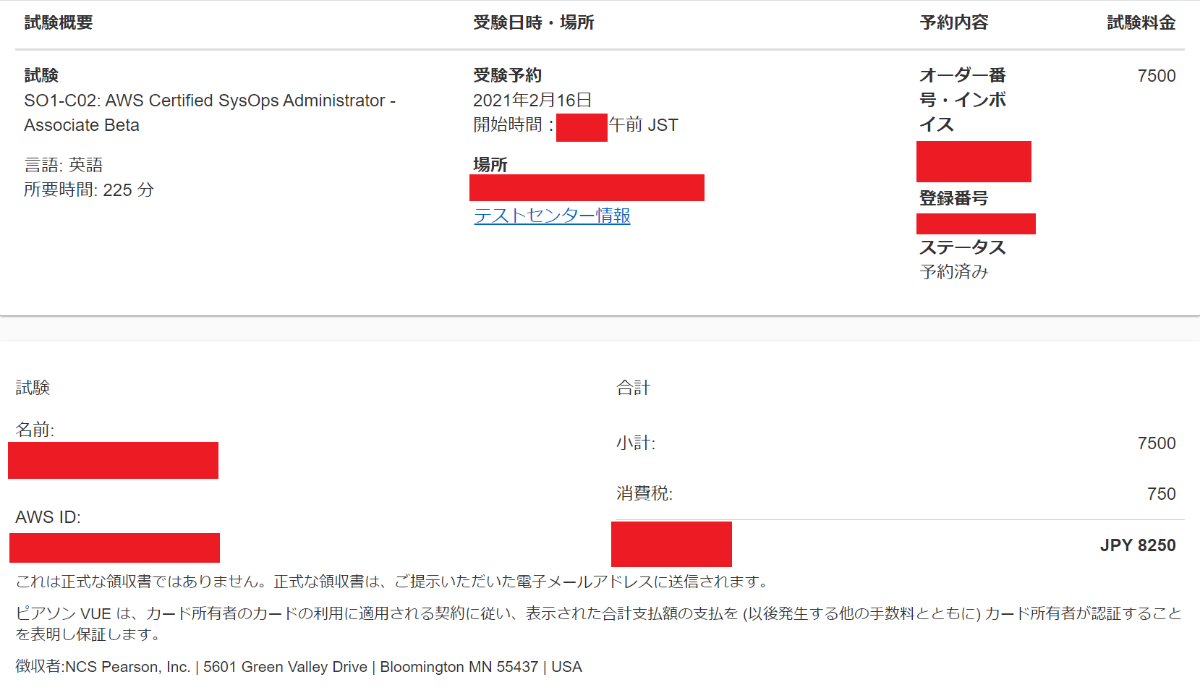Select the SO1-C02 AWS Certified SysOps exam name
This screenshot has width=1200, height=698.
tap(210, 113)
